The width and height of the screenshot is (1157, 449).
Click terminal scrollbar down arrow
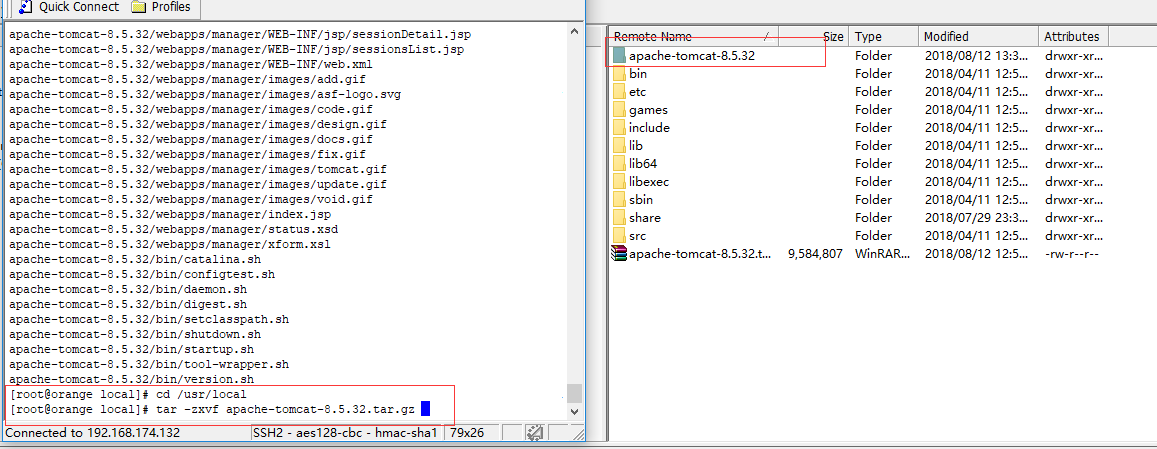click(574, 411)
